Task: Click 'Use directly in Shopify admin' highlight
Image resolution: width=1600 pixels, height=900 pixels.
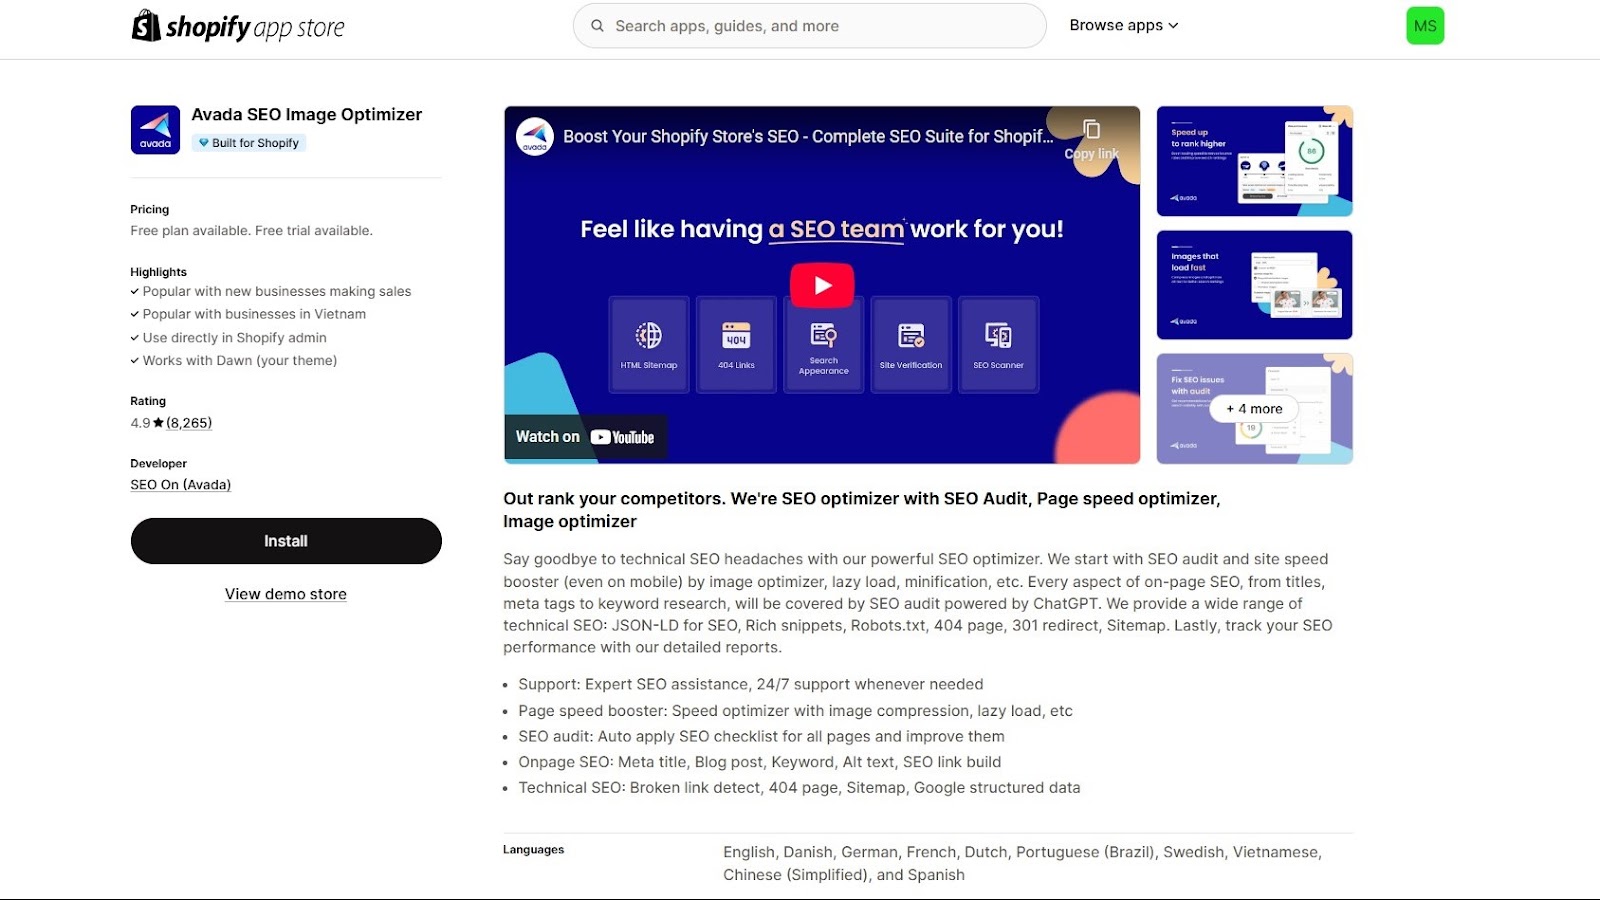Action: 234,338
